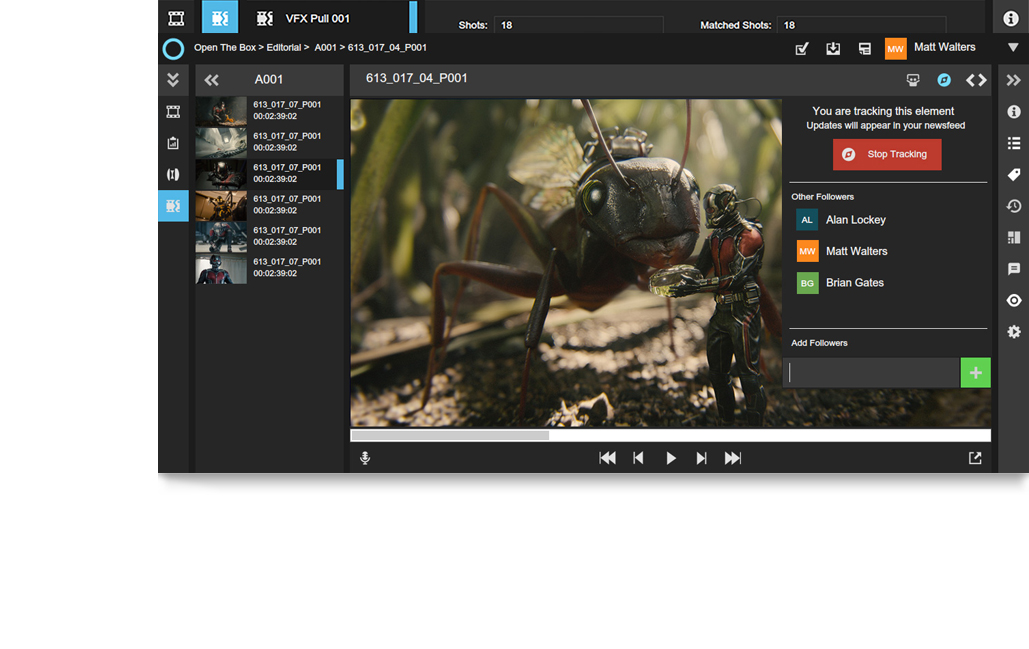Screen dimensions: 1029x649
Task: Skip to the first frame
Action: tap(607, 458)
